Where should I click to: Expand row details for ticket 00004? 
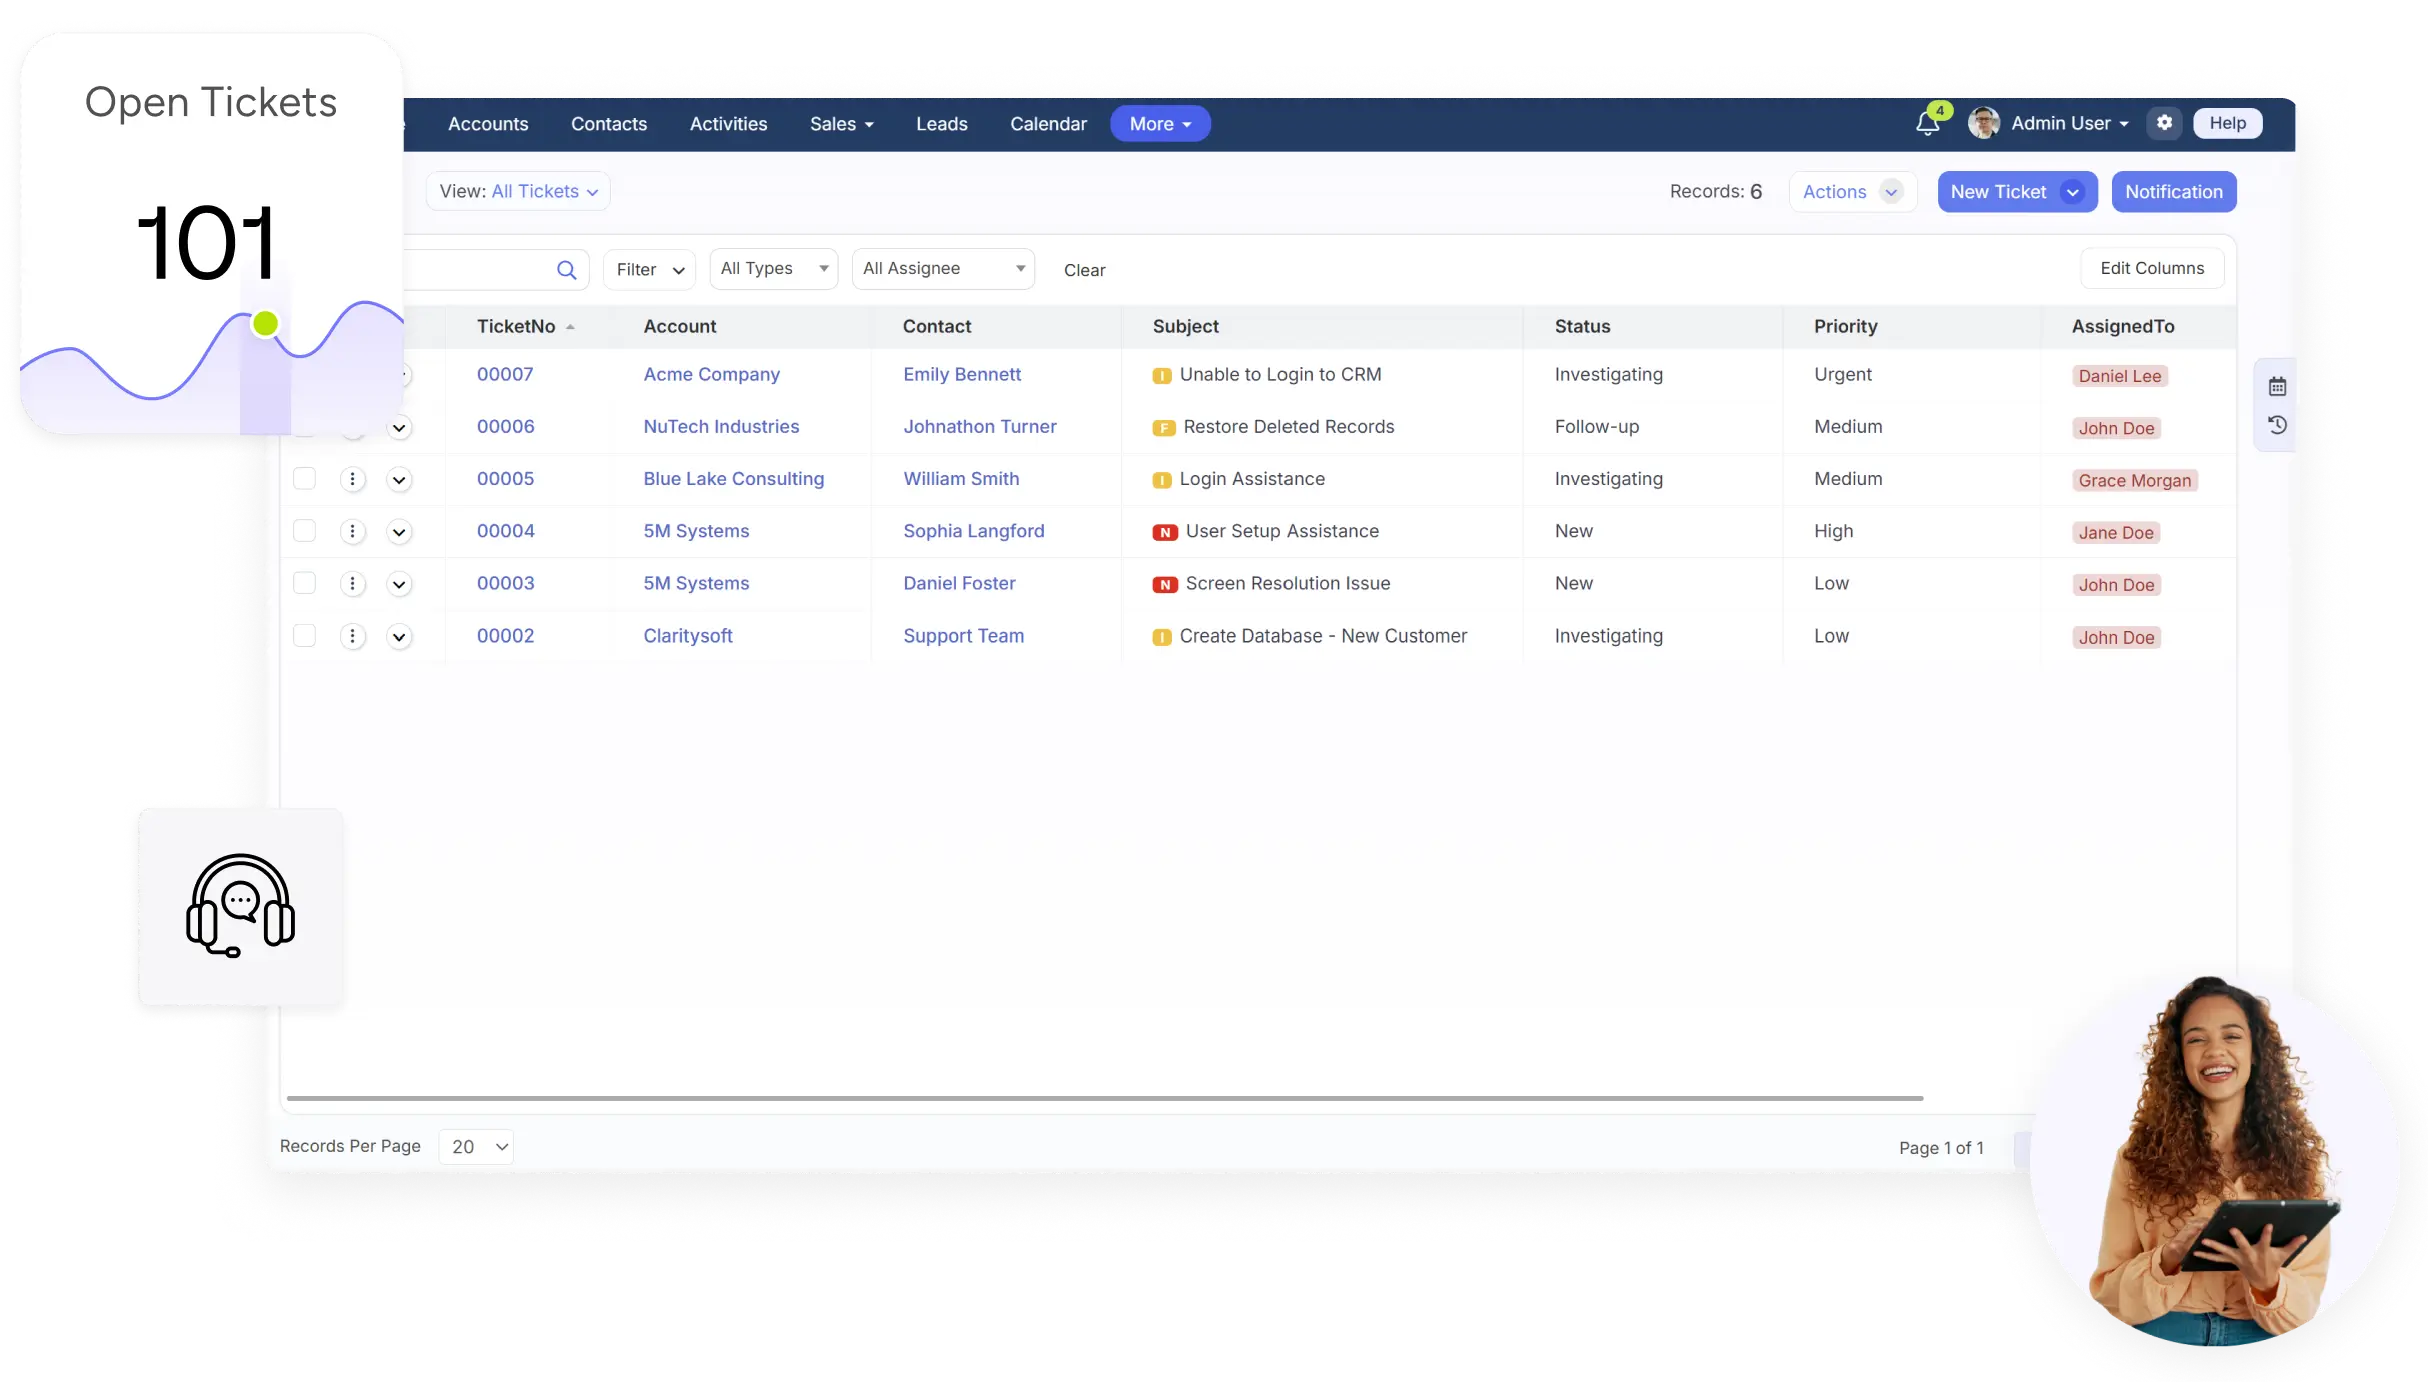(399, 532)
